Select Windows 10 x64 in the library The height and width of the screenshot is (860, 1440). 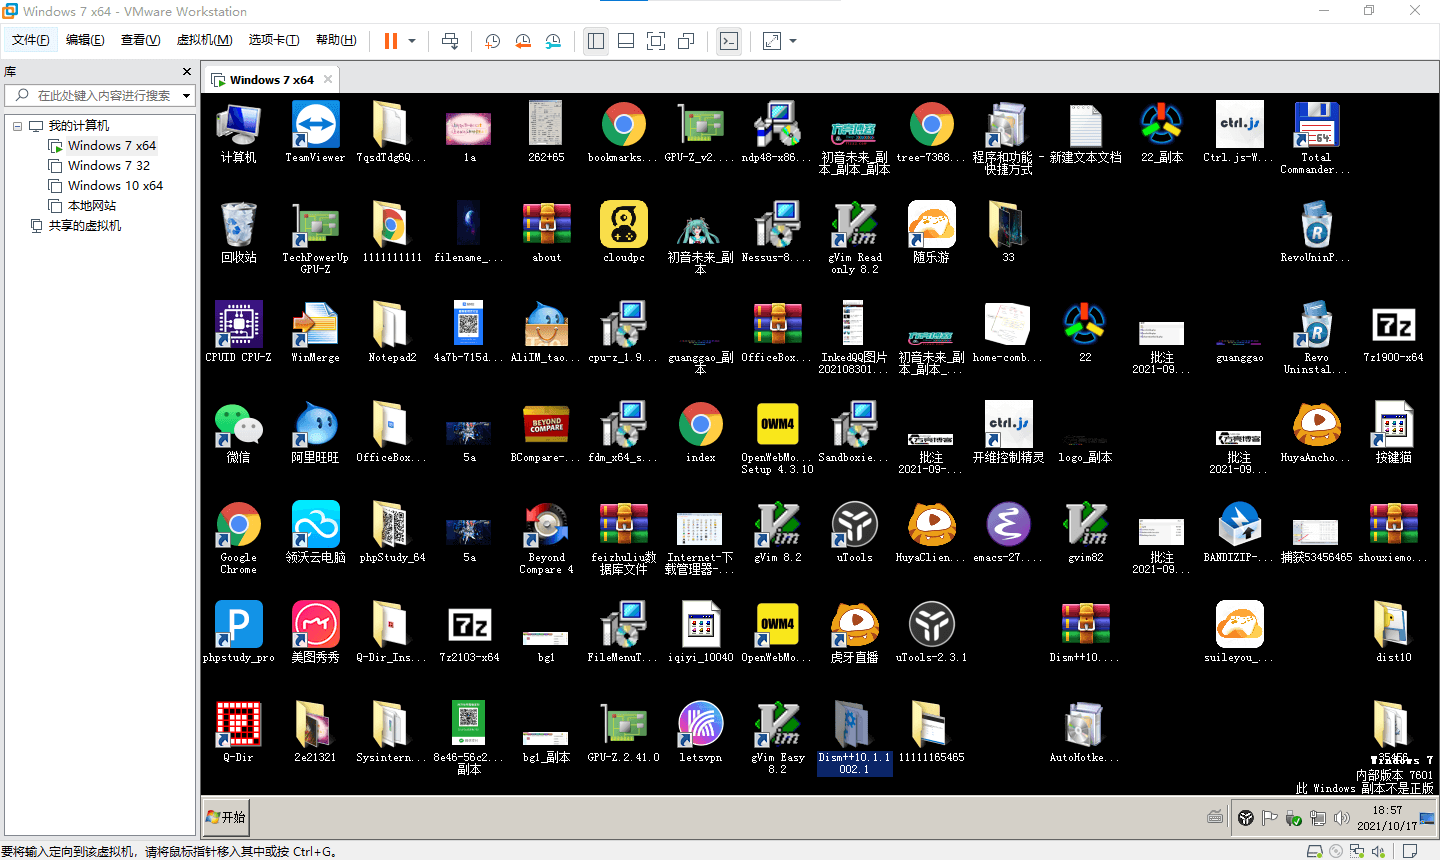point(115,186)
